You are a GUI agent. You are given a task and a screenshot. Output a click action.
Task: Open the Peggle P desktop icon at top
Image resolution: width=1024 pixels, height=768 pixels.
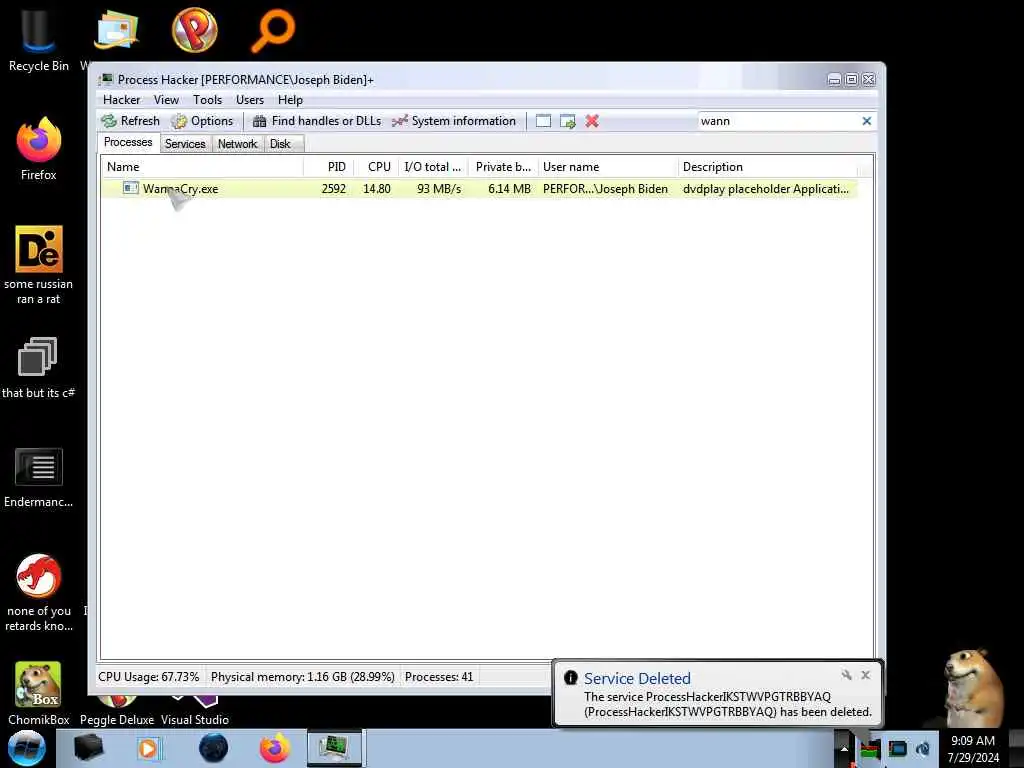click(x=195, y=29)
